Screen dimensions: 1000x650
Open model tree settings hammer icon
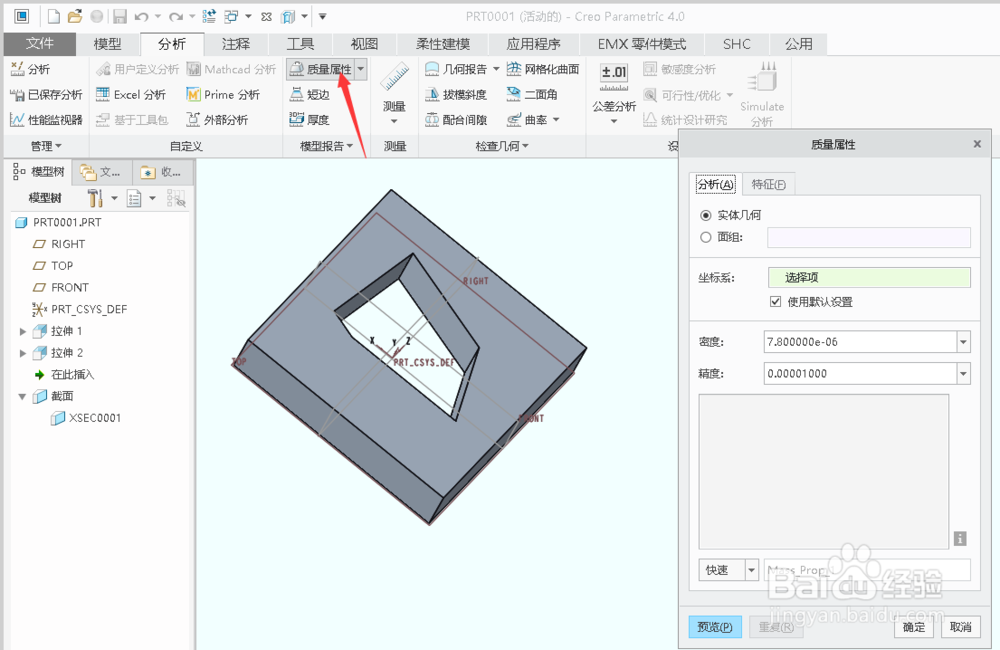[96, 198]
